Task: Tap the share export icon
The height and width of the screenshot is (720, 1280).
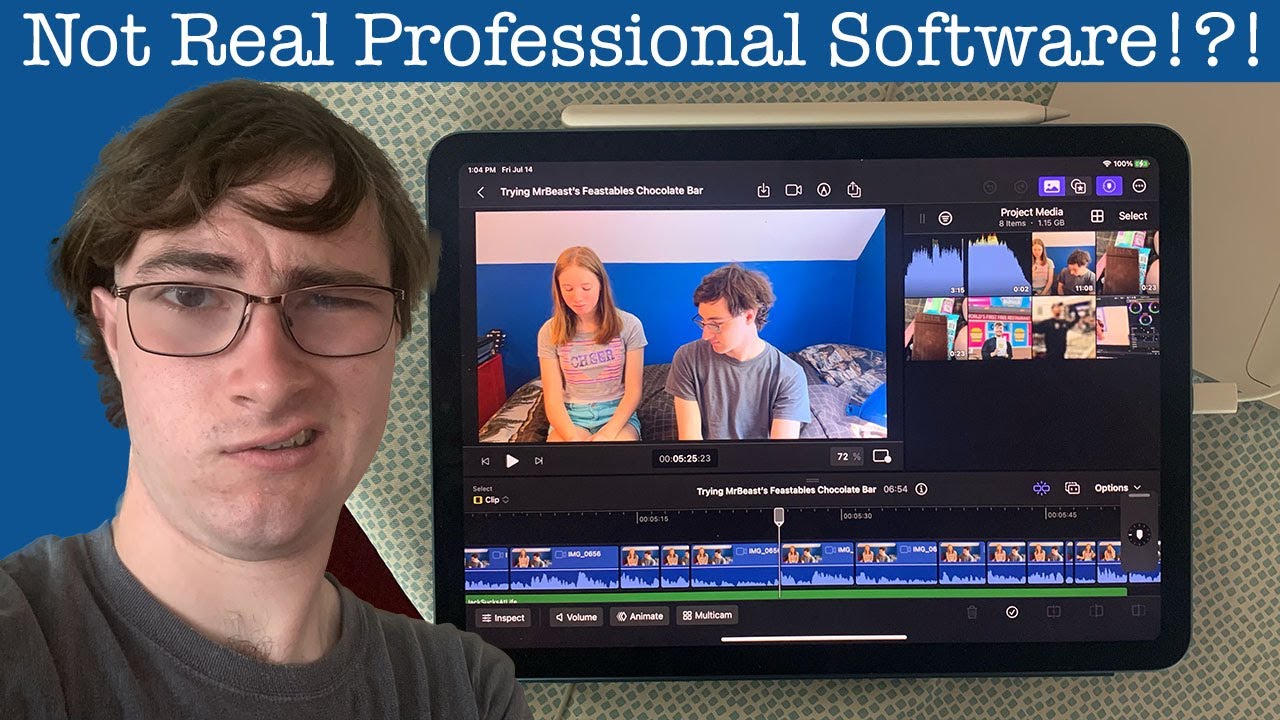Action: [854, 189]
